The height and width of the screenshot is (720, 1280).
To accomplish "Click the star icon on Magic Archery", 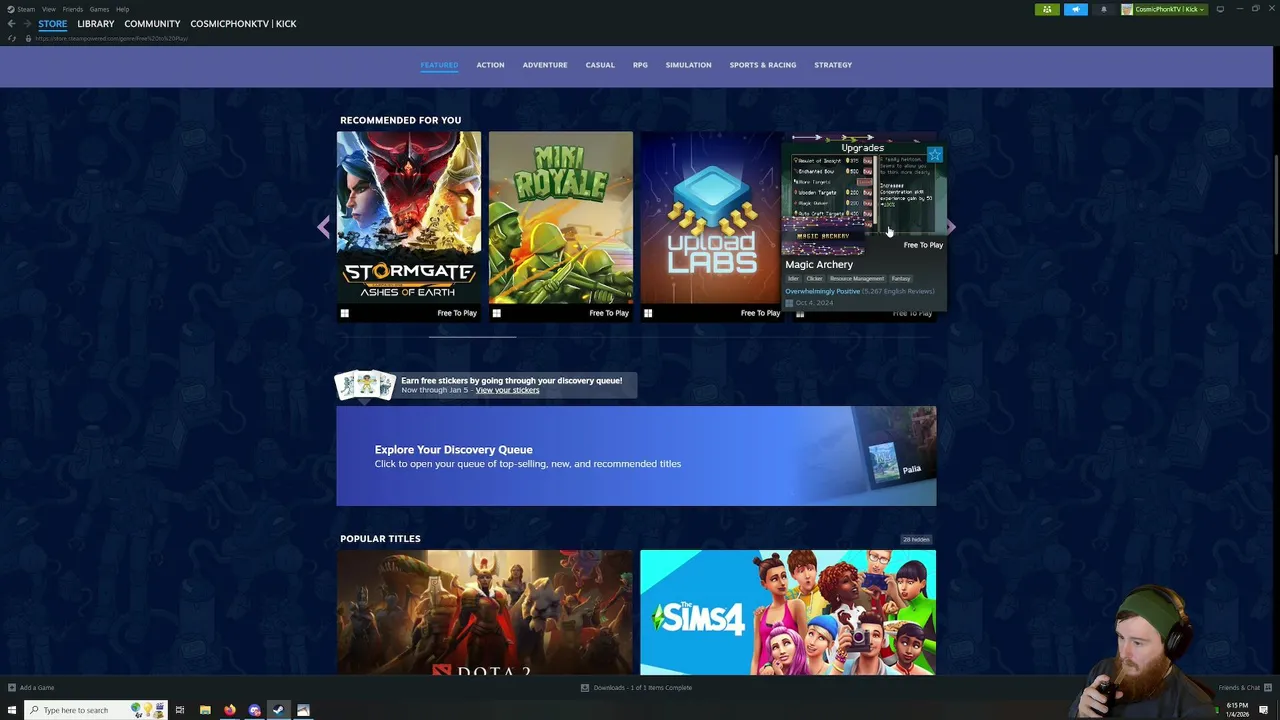I will (x=934, y=154).
